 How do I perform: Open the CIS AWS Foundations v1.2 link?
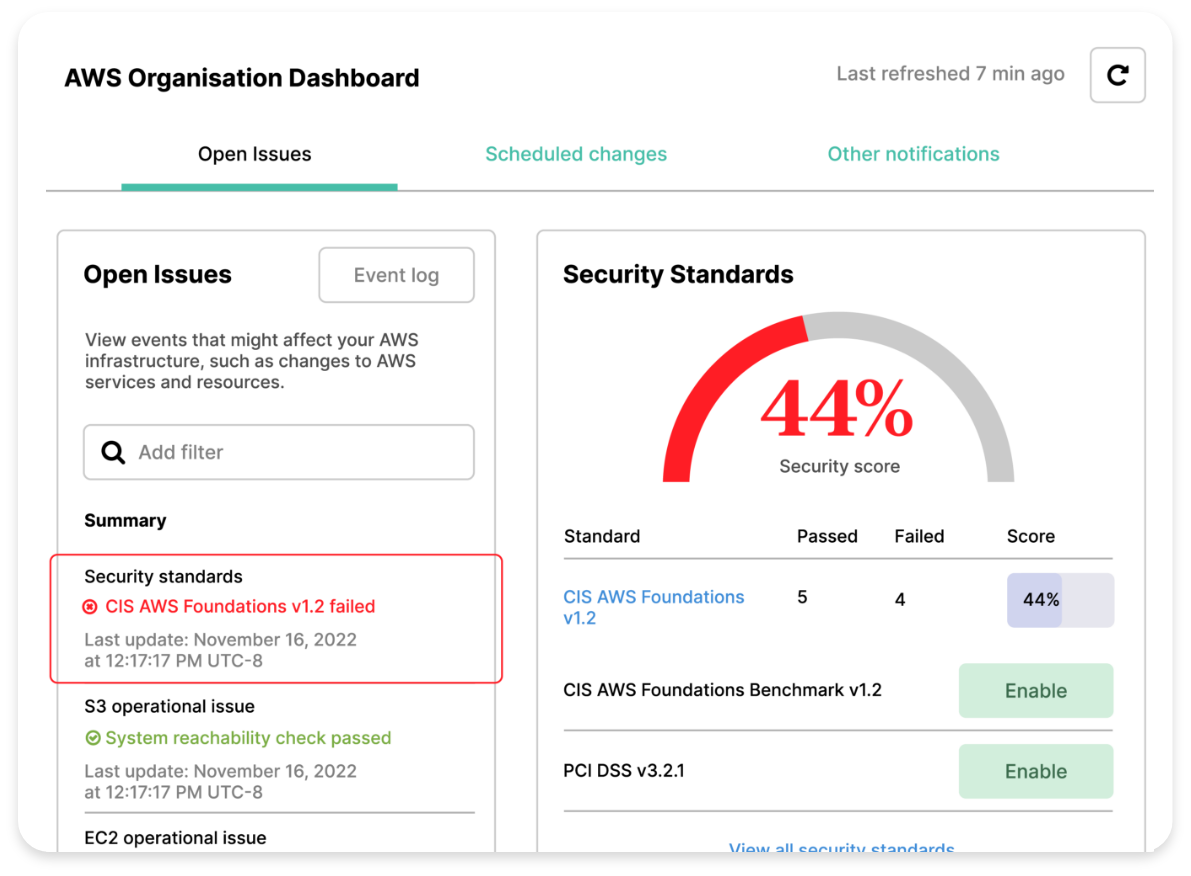(653, 607)
